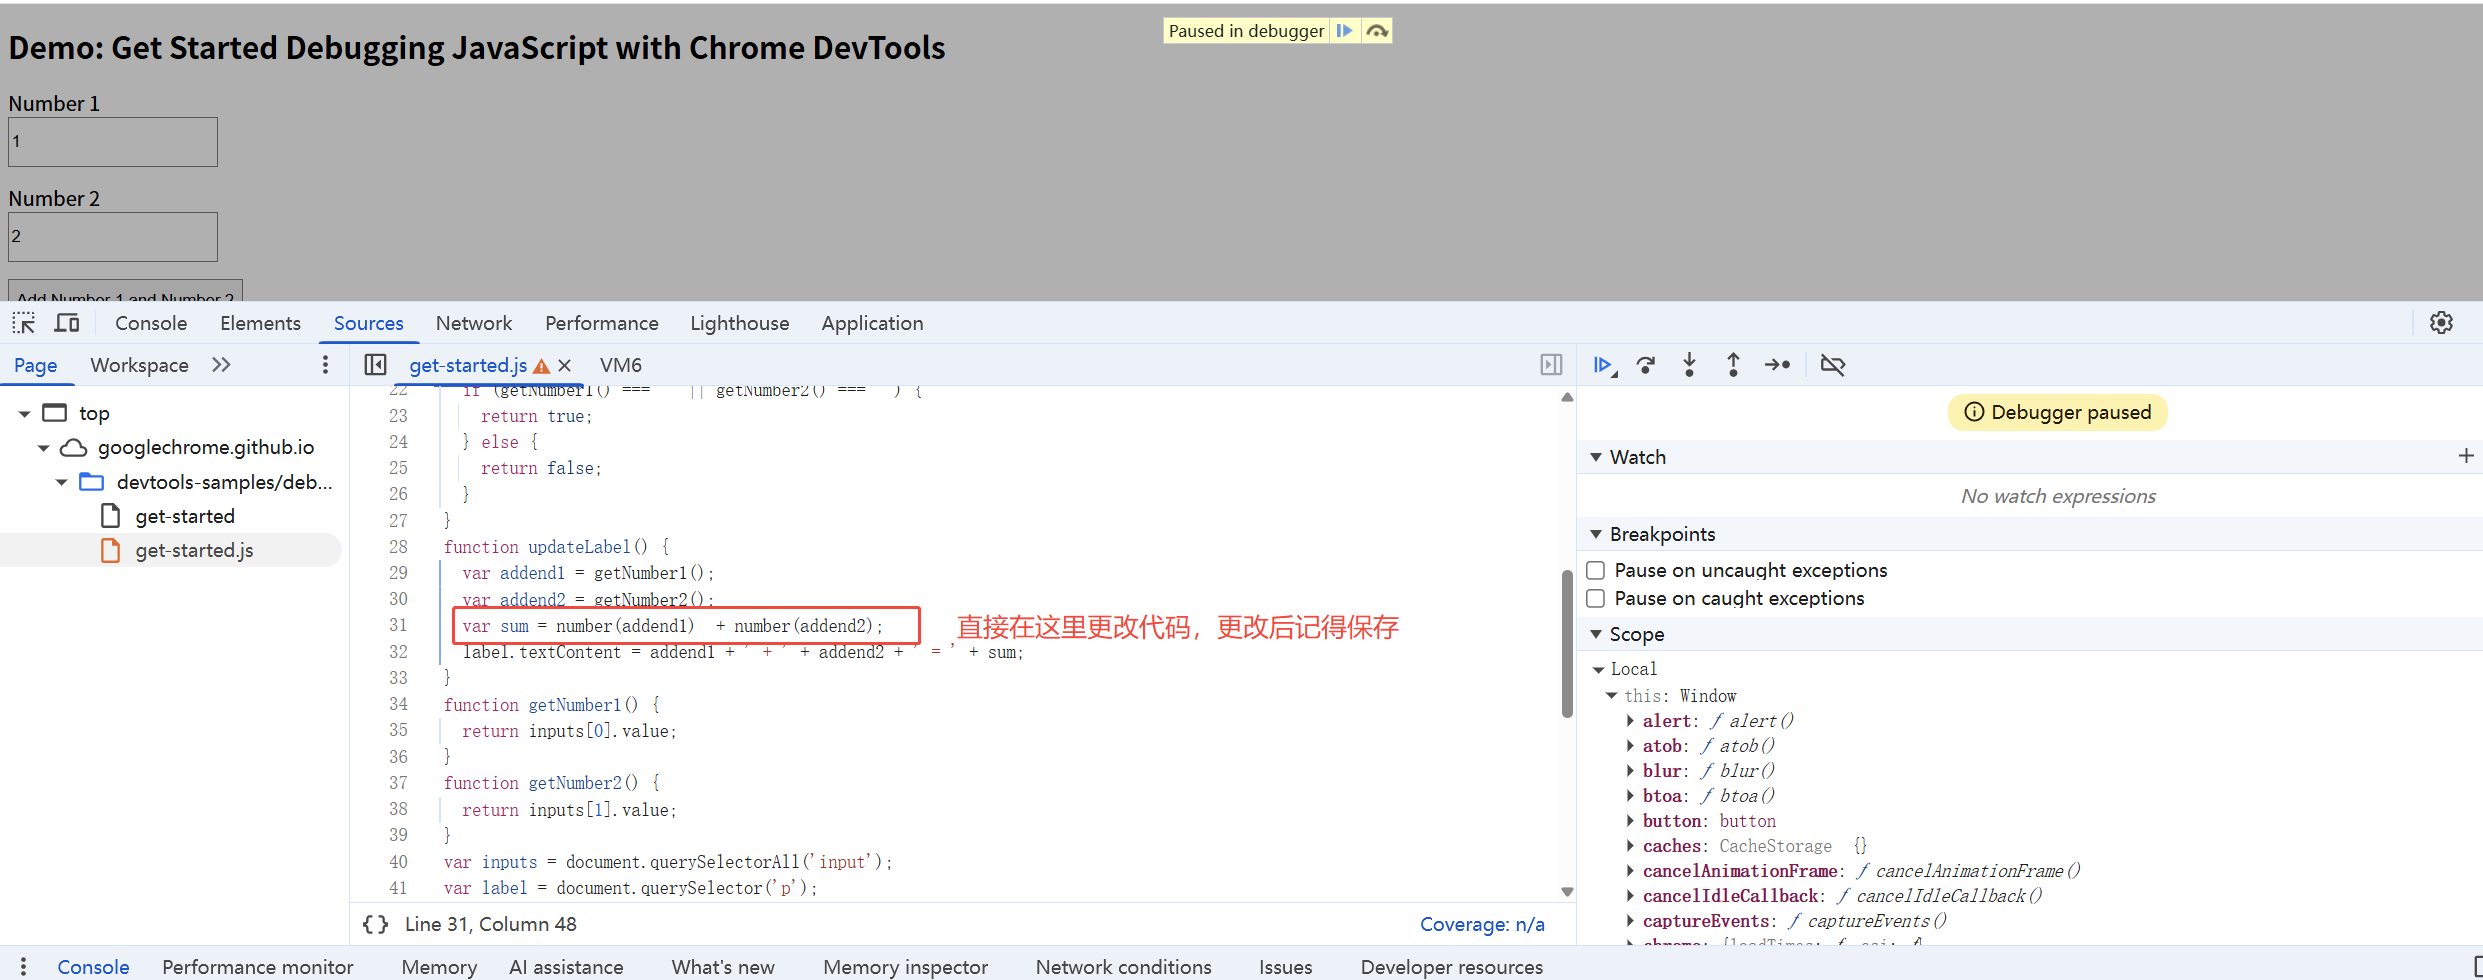Viewport: 2483px width, 980px height.
Task: Collapse the Watch section
Action: pos(1596,457)
